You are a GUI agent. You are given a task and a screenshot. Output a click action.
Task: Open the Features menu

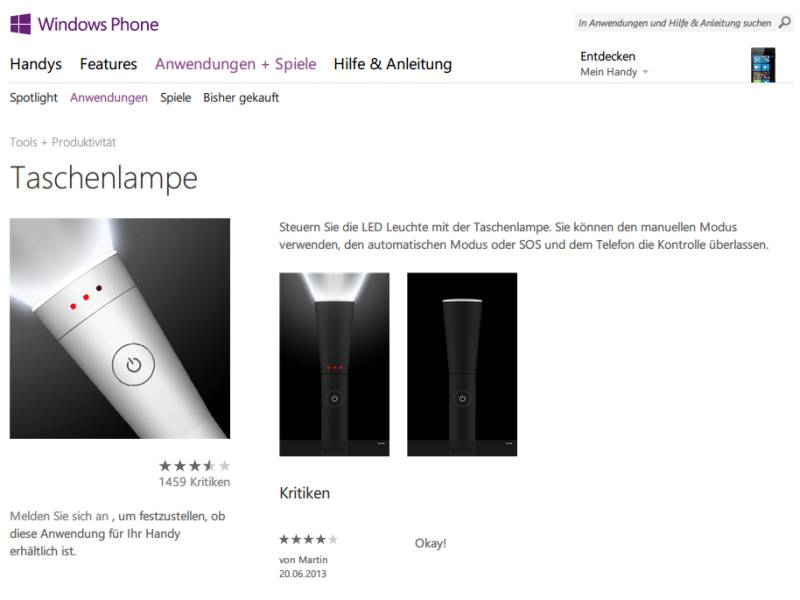108,64
